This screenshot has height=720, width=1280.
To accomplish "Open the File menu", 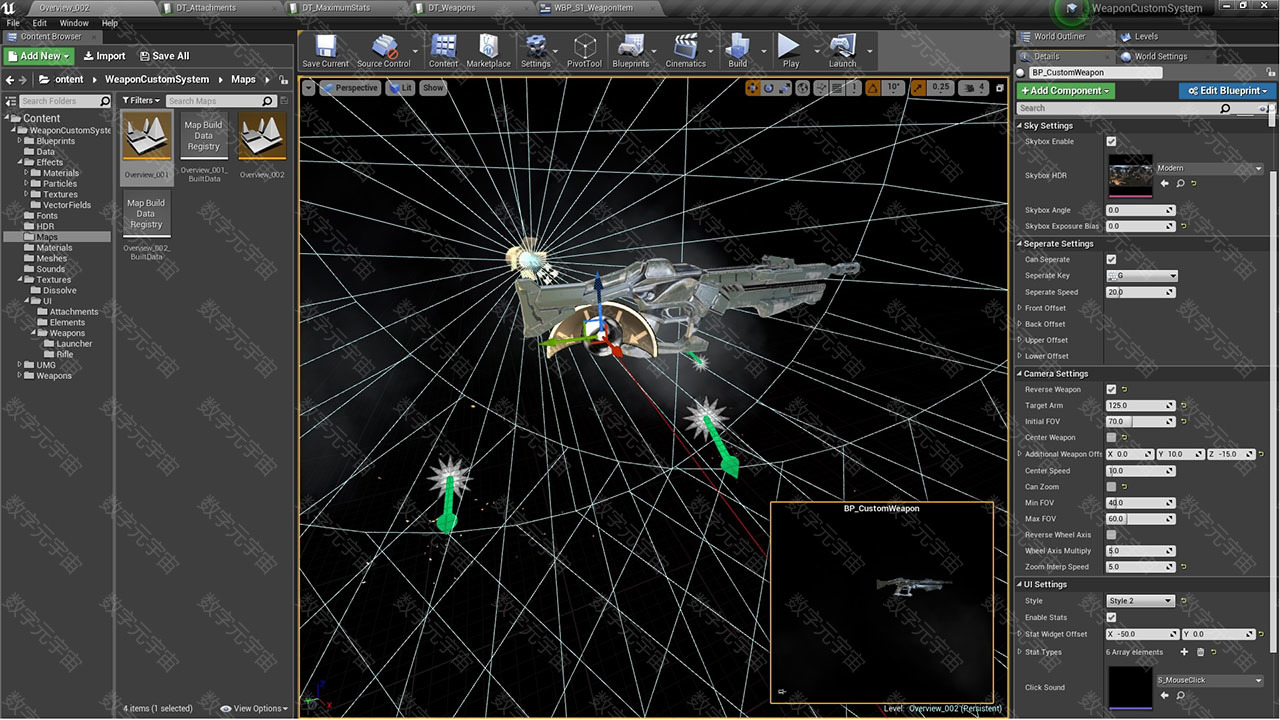I will click(13, 23).
